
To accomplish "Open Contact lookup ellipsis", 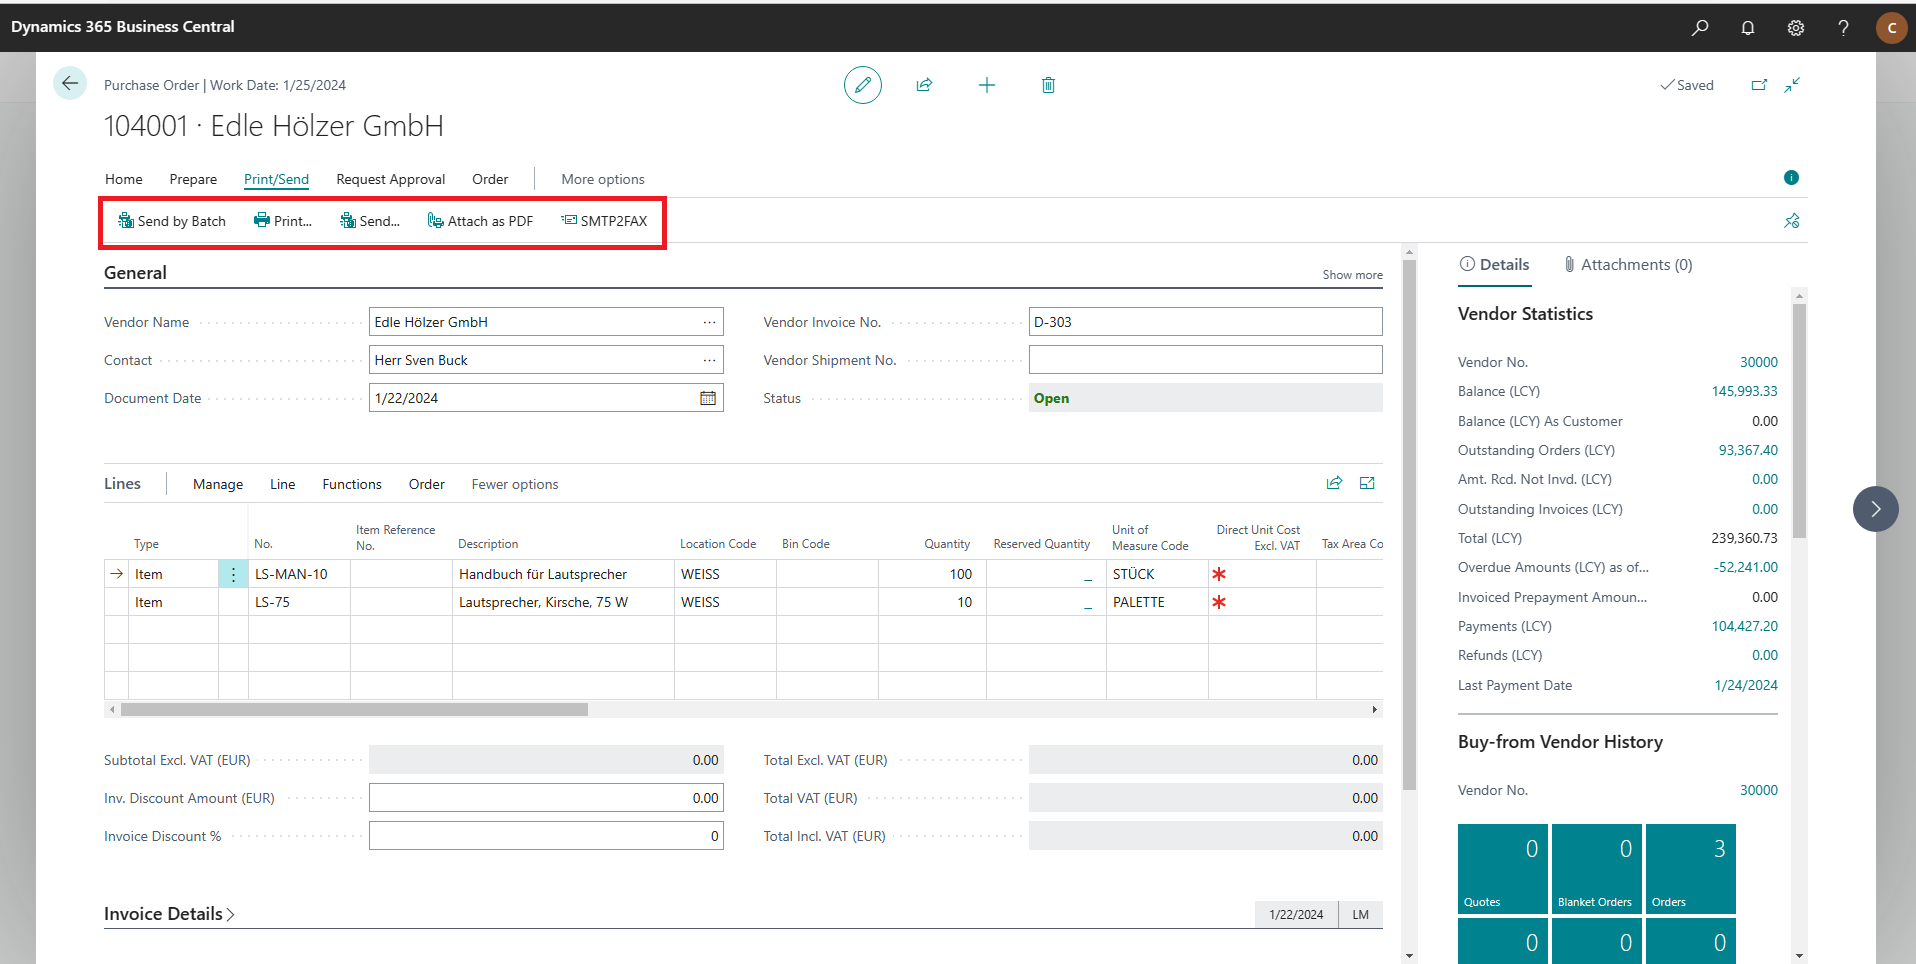I will click(x=709, y=360).
